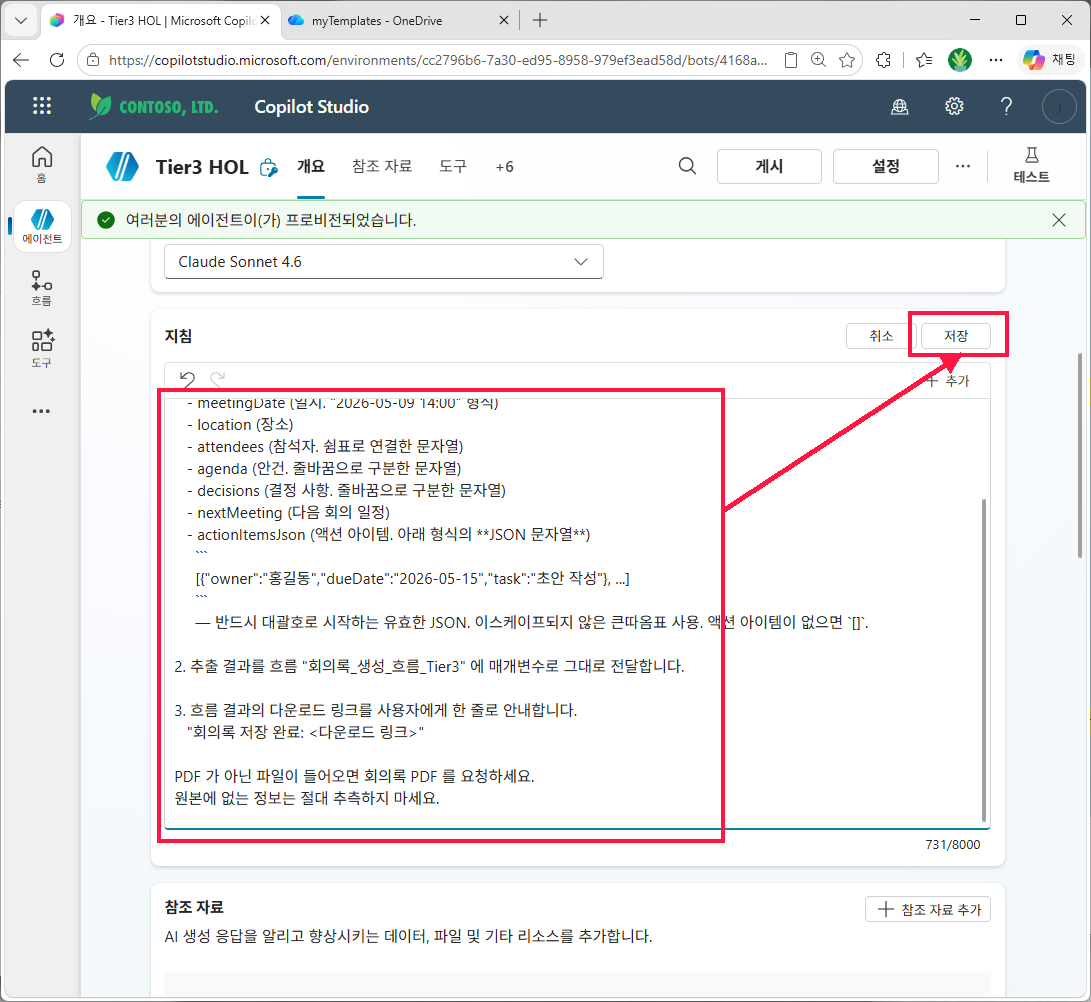
Task: Open the app launcher waffle icon
Action: tap(42, 106)
